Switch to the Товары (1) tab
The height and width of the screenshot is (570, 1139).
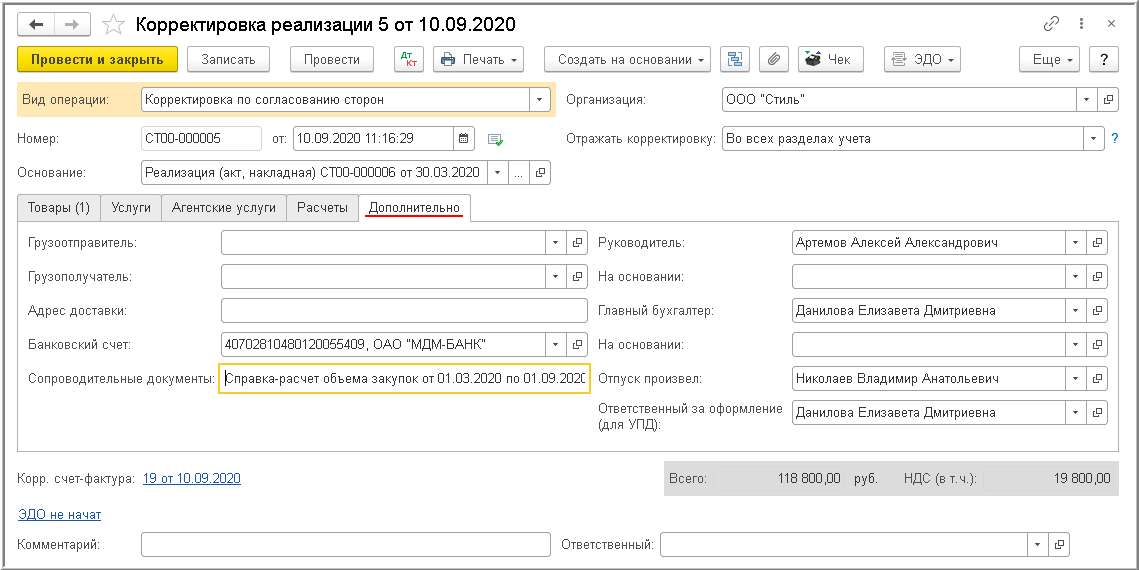tap(59, 208)
